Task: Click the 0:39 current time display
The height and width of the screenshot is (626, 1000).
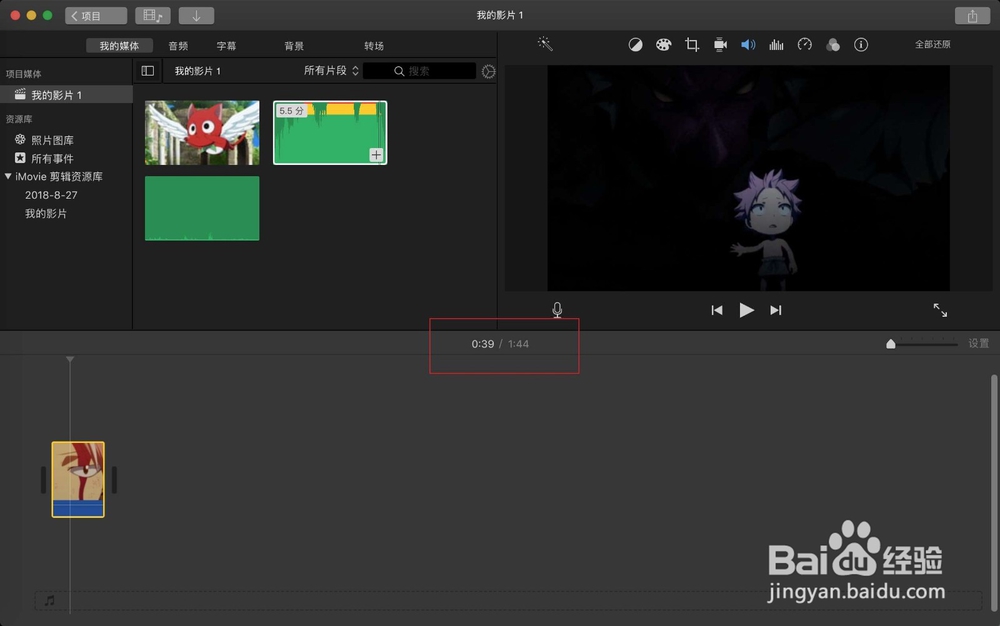Action: click(483, 344)
